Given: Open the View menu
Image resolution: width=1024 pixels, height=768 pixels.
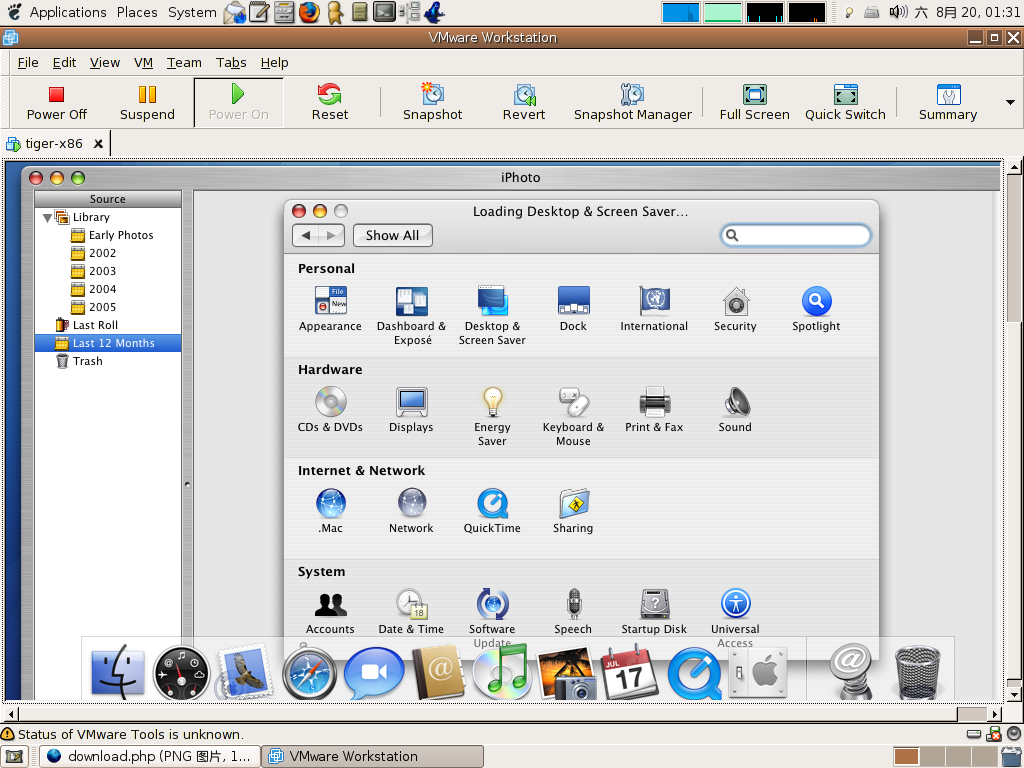Looking at the screenshot, I should tap(104, 63).
